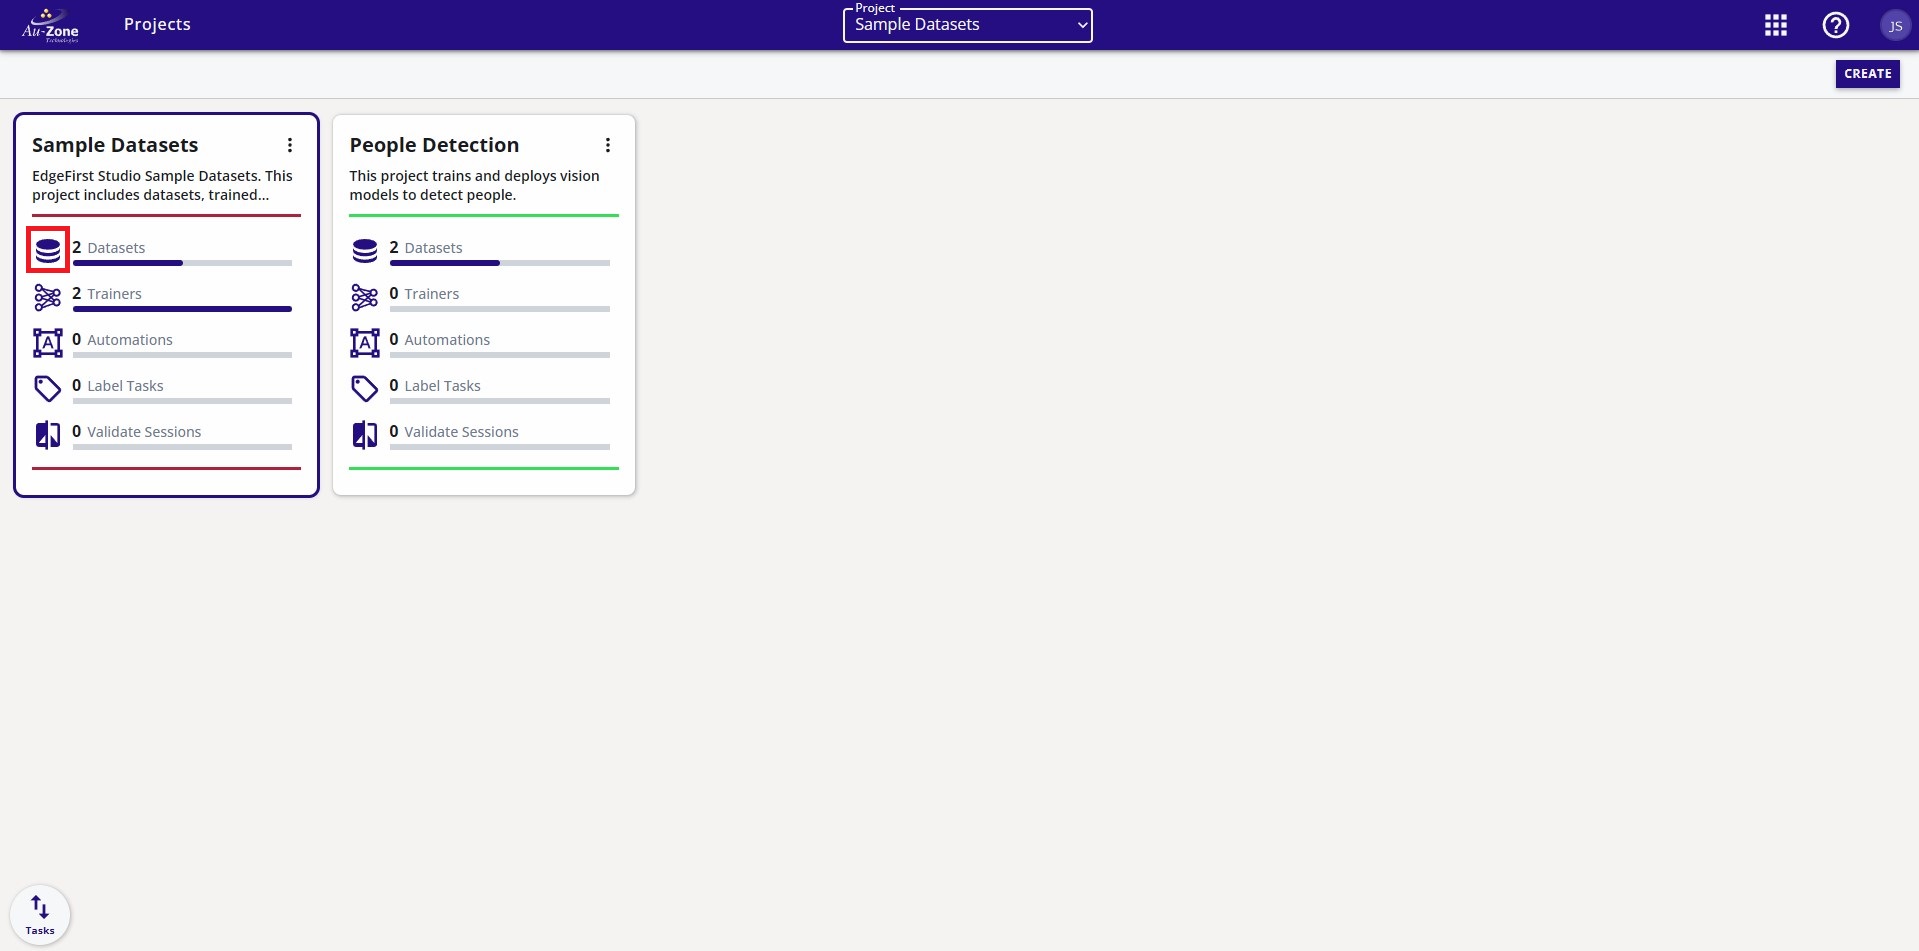Open the apps grid menu

pos(1776,25)
